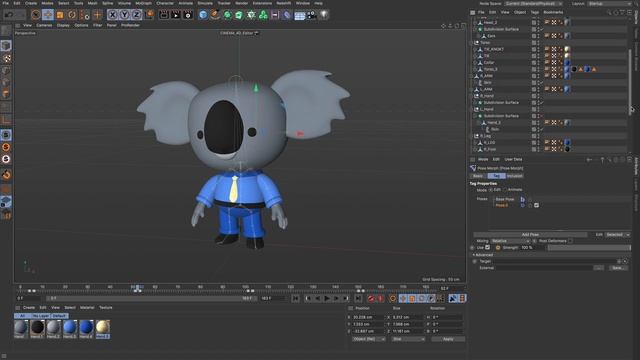Viewport: 640px width, 360px height.
Task: Switch to the Basic tab in Attributes
Action: [478, 176]
